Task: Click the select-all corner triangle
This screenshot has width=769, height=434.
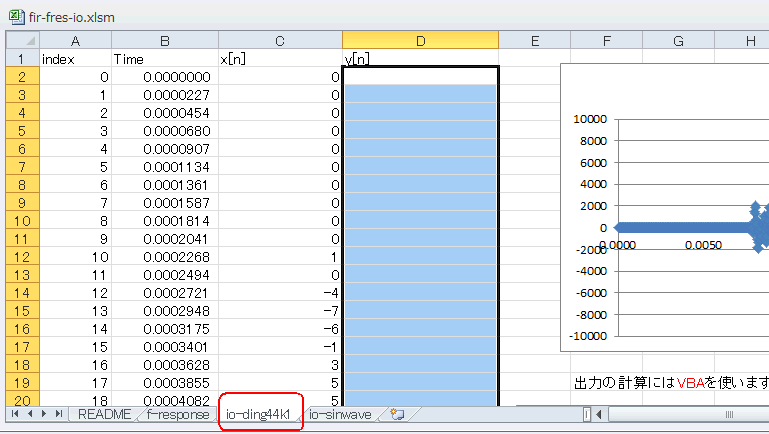Action: (23, 40)
